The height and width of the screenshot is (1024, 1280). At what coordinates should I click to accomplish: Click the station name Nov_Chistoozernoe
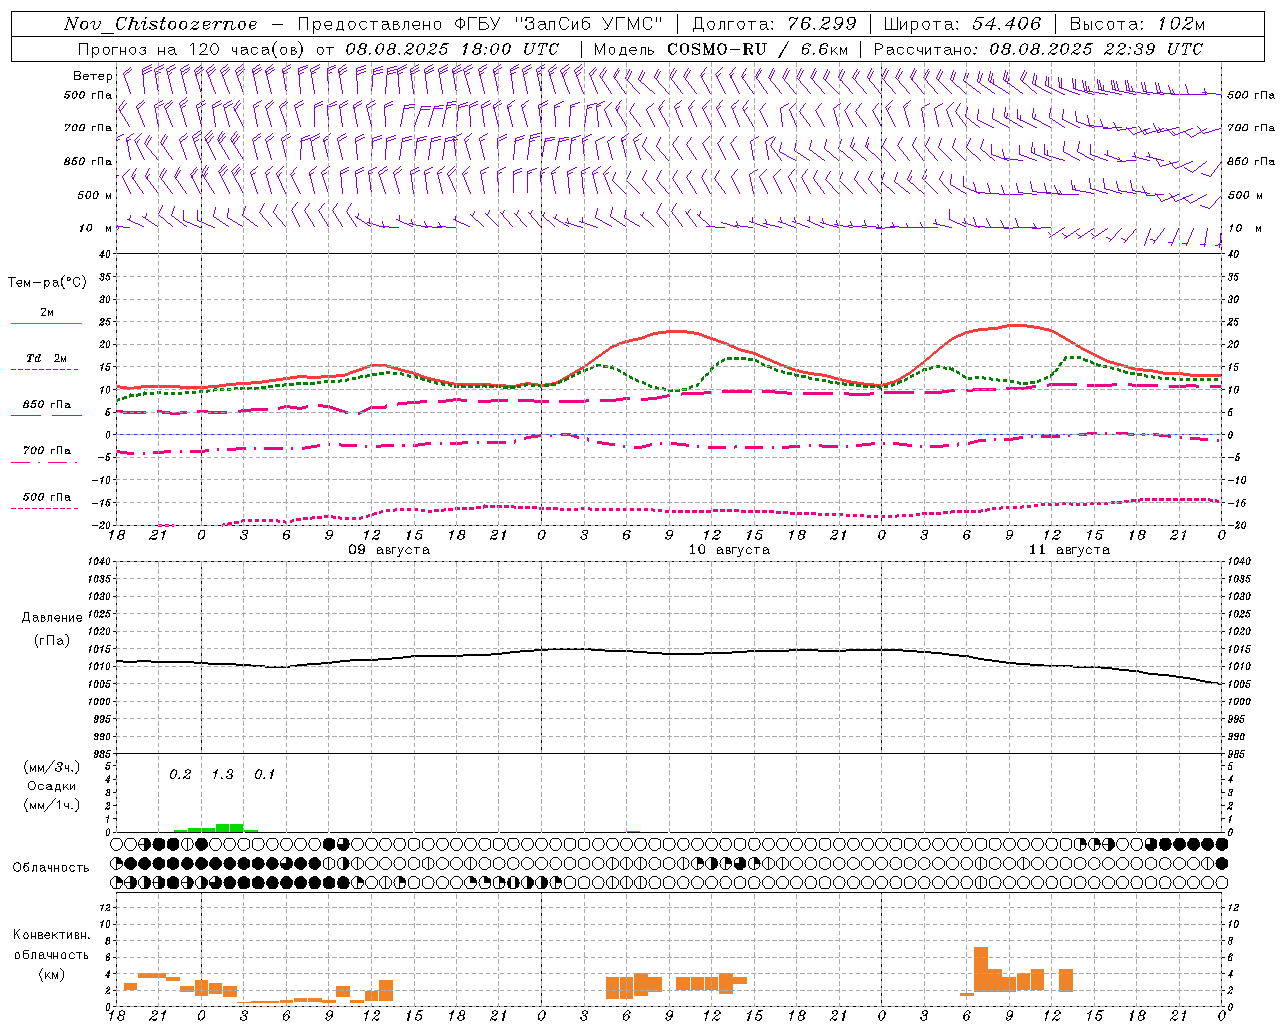click(x=160, y=24)
